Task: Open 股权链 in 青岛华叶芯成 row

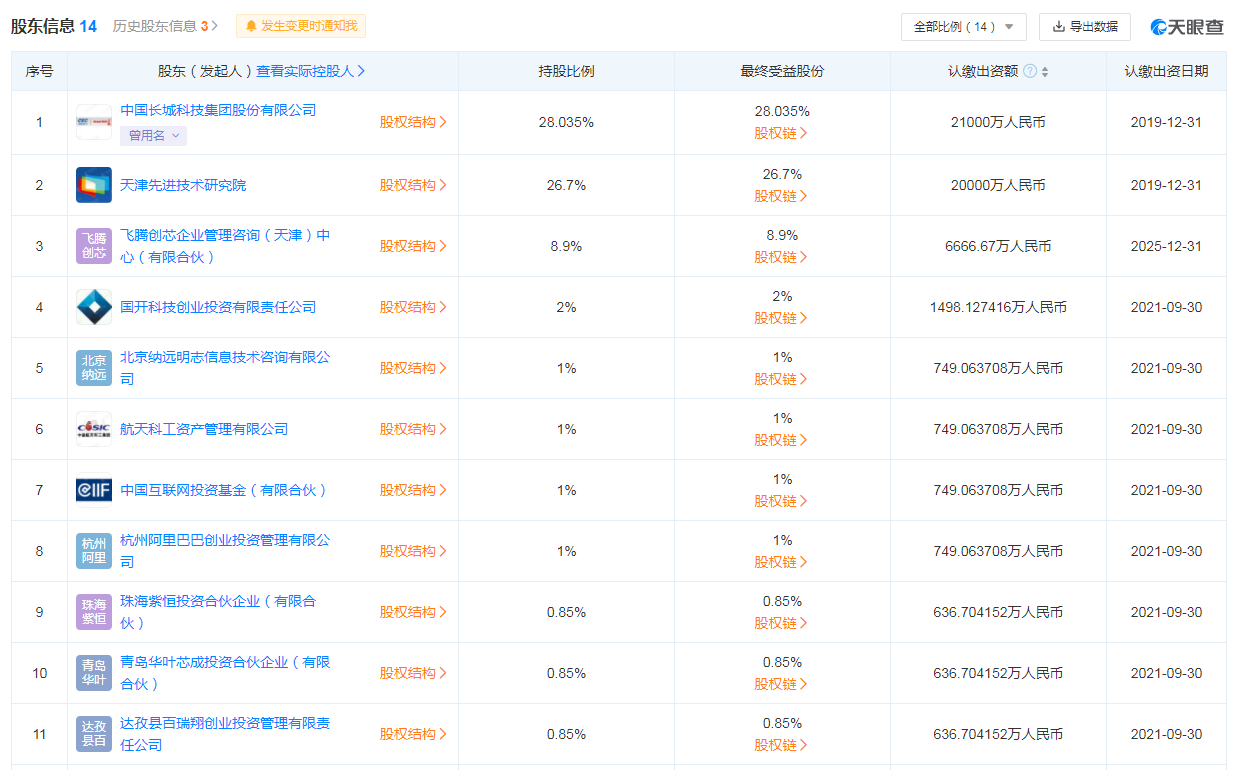Action: point(781,684)
